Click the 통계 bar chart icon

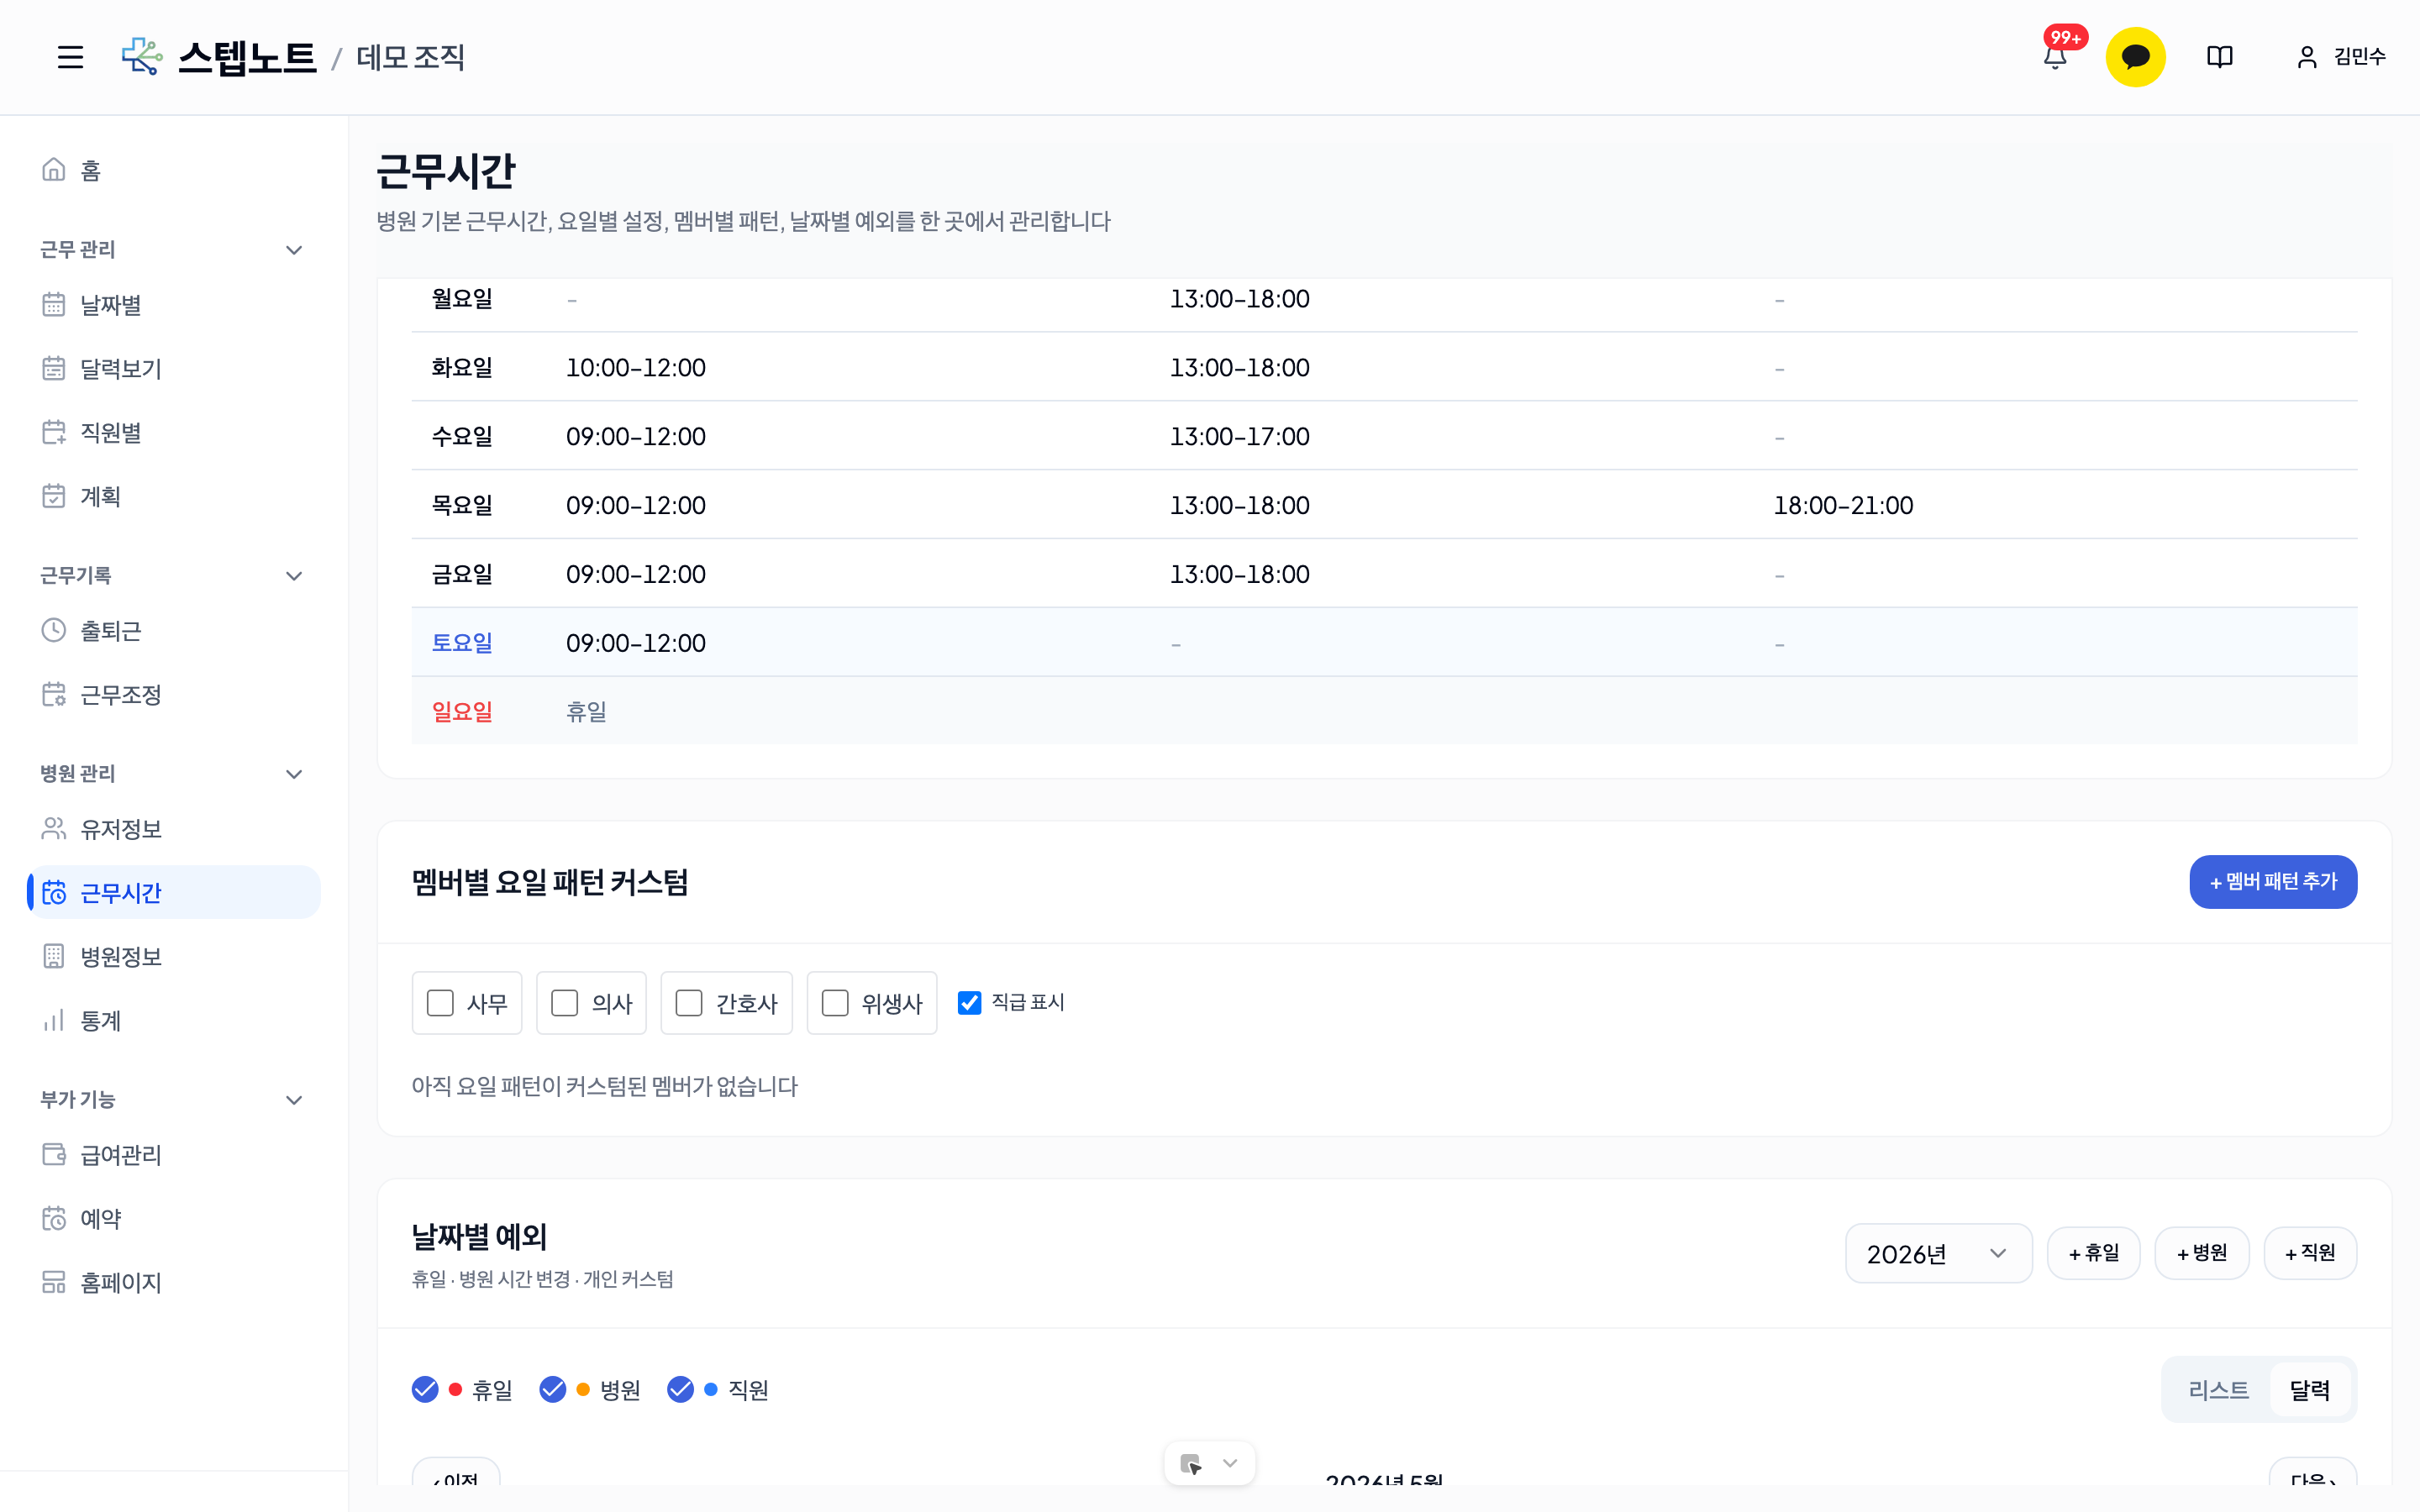[54, 1020]
